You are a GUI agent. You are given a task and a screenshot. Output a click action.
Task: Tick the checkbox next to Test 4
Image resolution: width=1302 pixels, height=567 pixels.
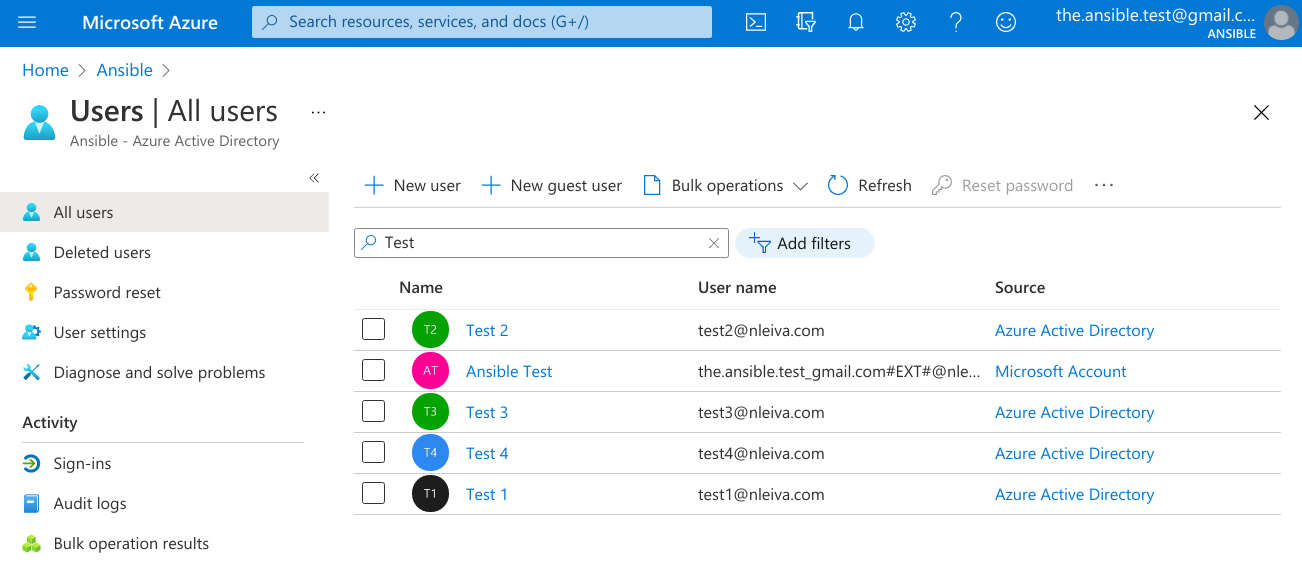(373, 453)
